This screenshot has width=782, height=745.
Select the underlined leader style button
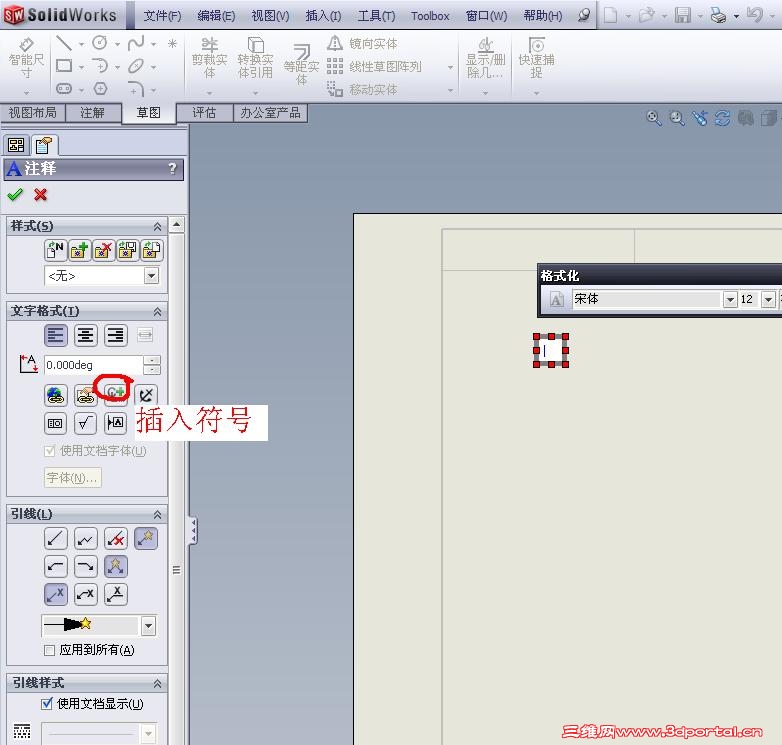(x=116, y=594)
